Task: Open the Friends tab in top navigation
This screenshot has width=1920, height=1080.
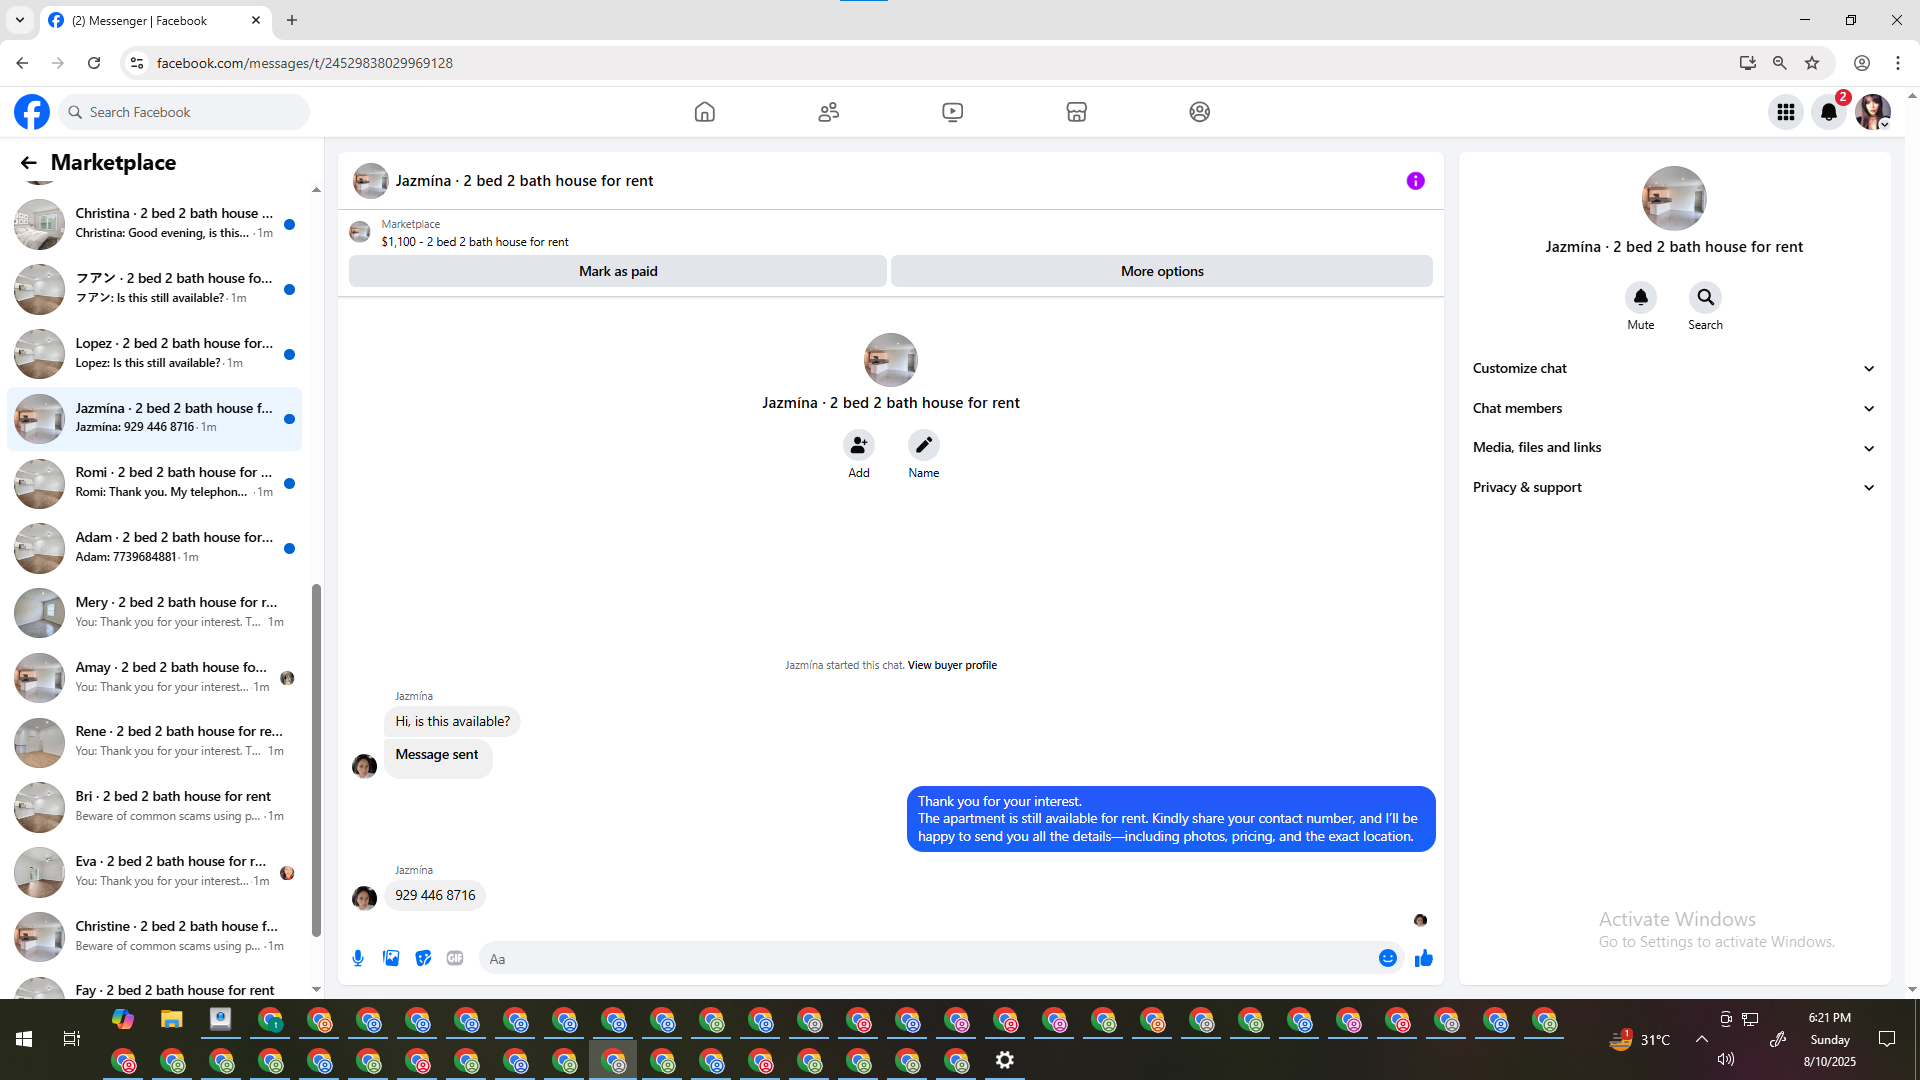Action: point(828,112)
